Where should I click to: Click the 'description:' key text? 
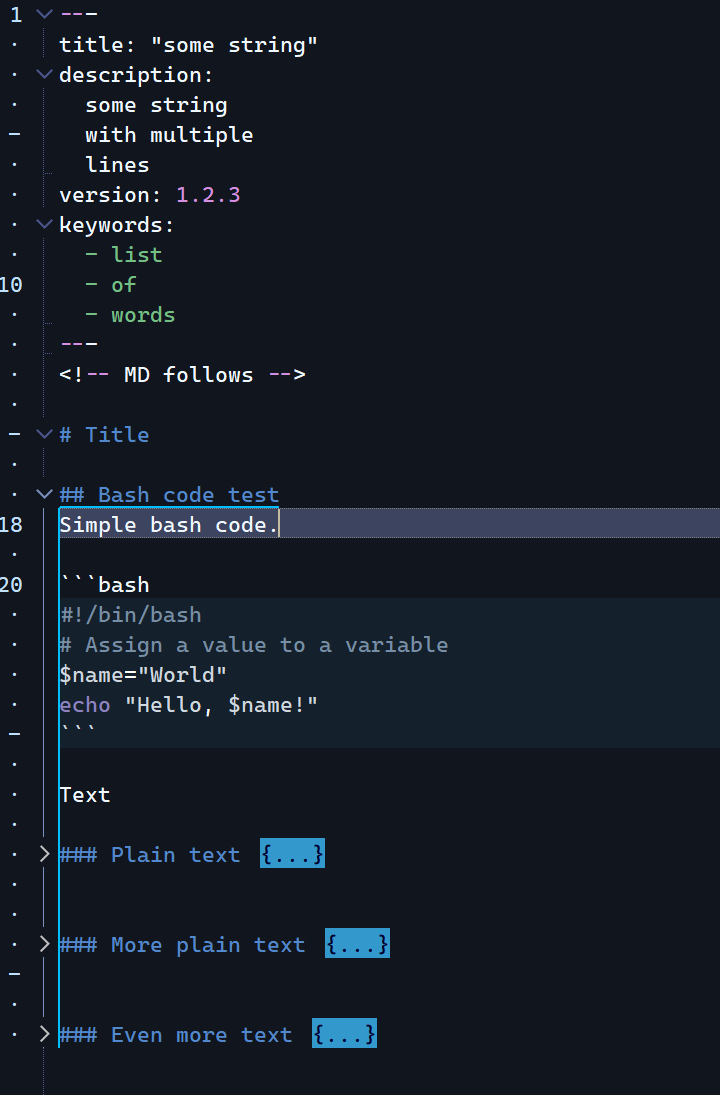135,75
